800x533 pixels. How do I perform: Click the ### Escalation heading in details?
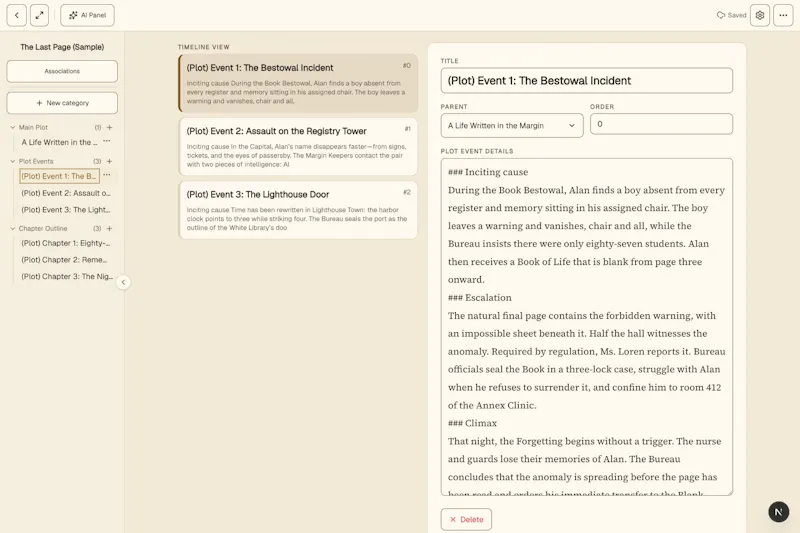tap(480, 297)
